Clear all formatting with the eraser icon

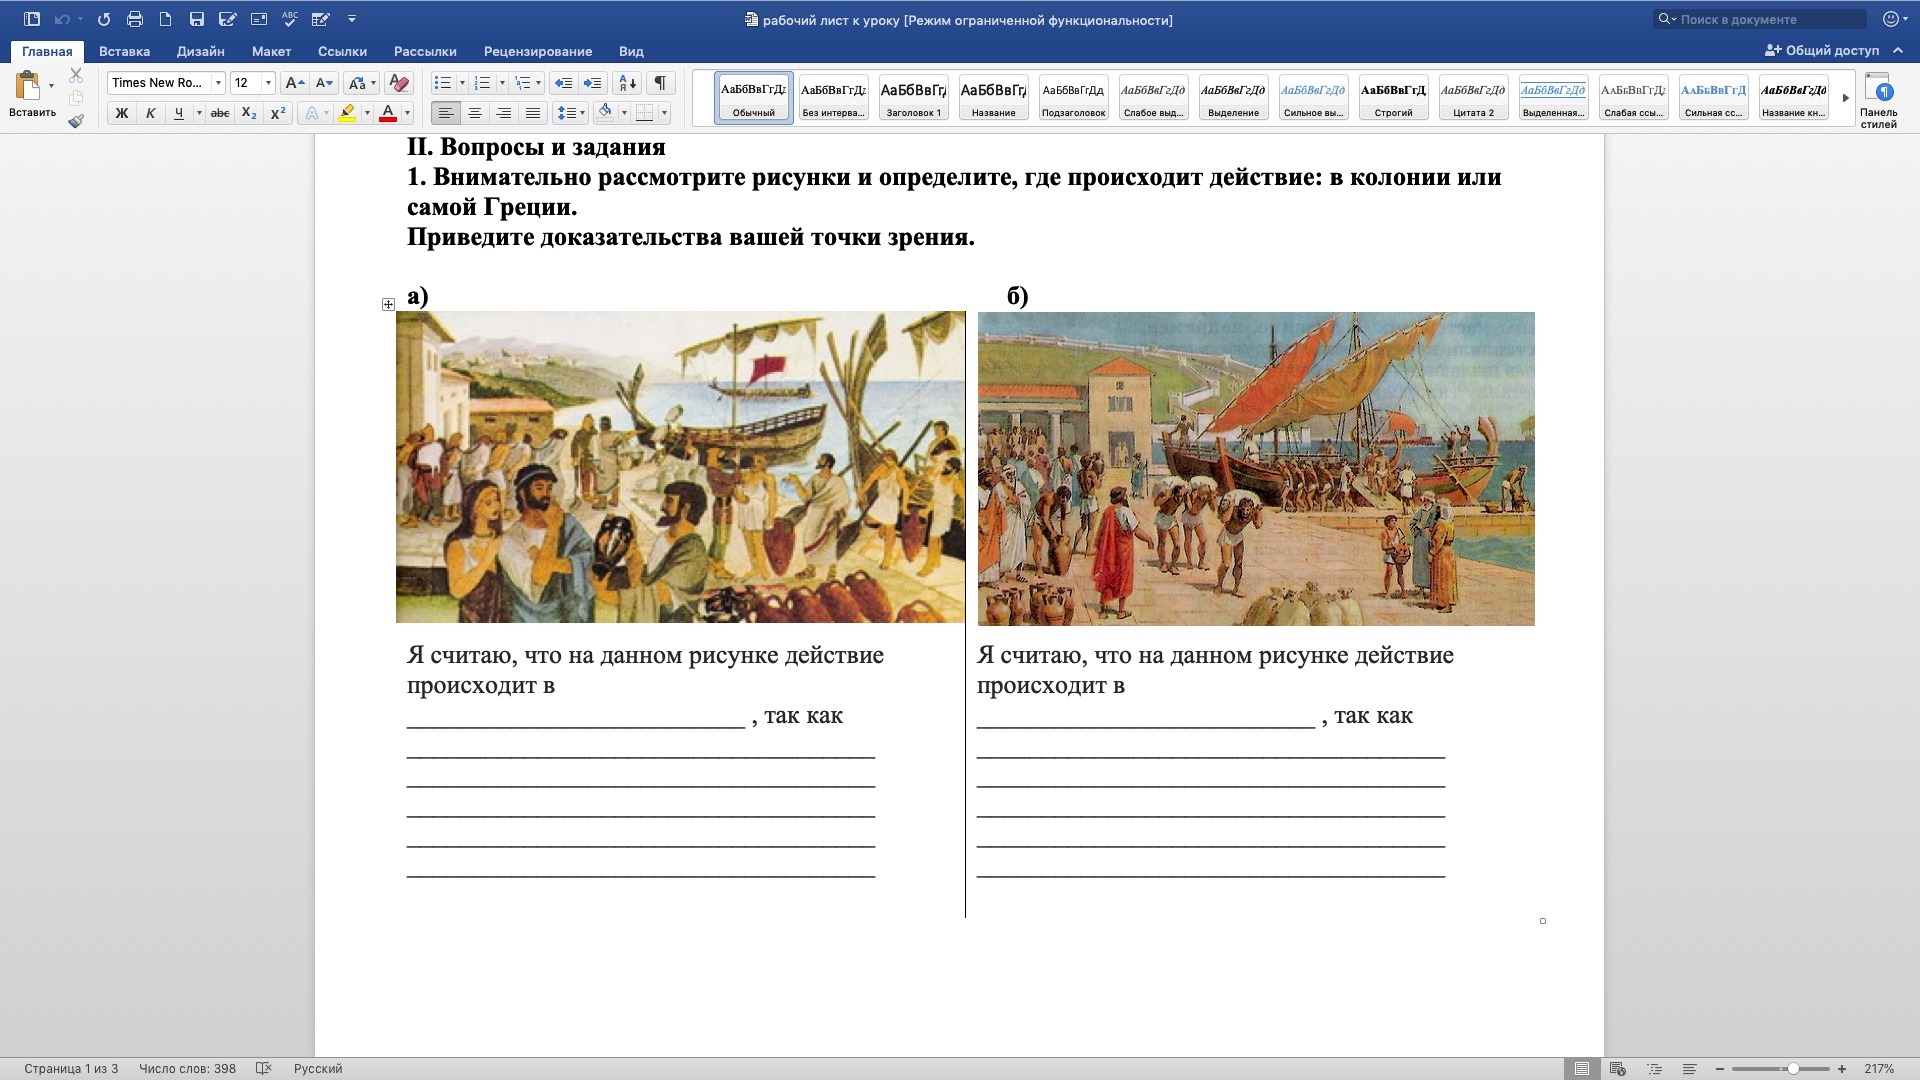(398, 83)
